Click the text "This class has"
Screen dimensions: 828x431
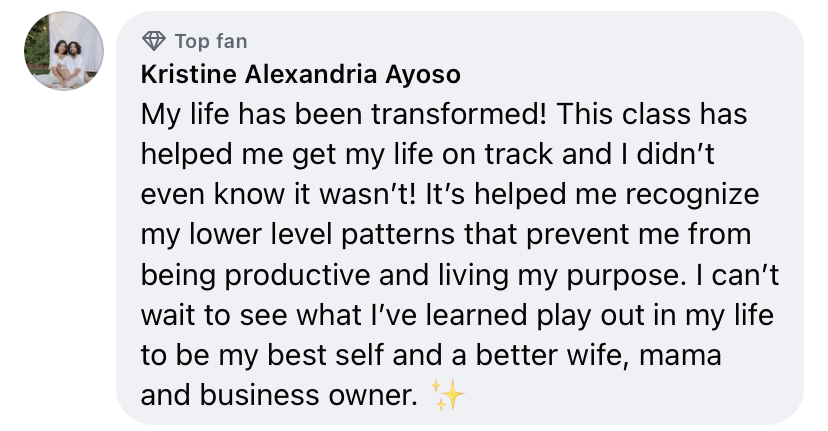tap(653, 114)
